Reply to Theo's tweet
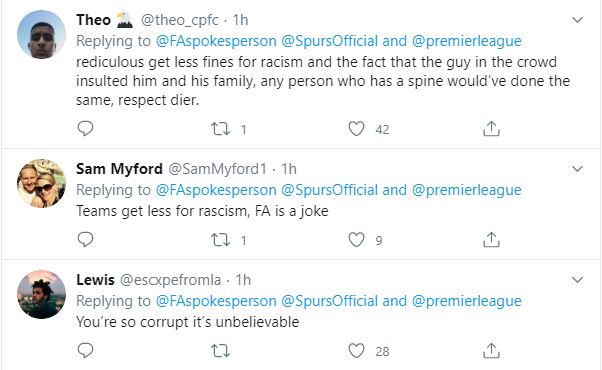602x370 pixels. pyautogui.click(x=85, y=129)
